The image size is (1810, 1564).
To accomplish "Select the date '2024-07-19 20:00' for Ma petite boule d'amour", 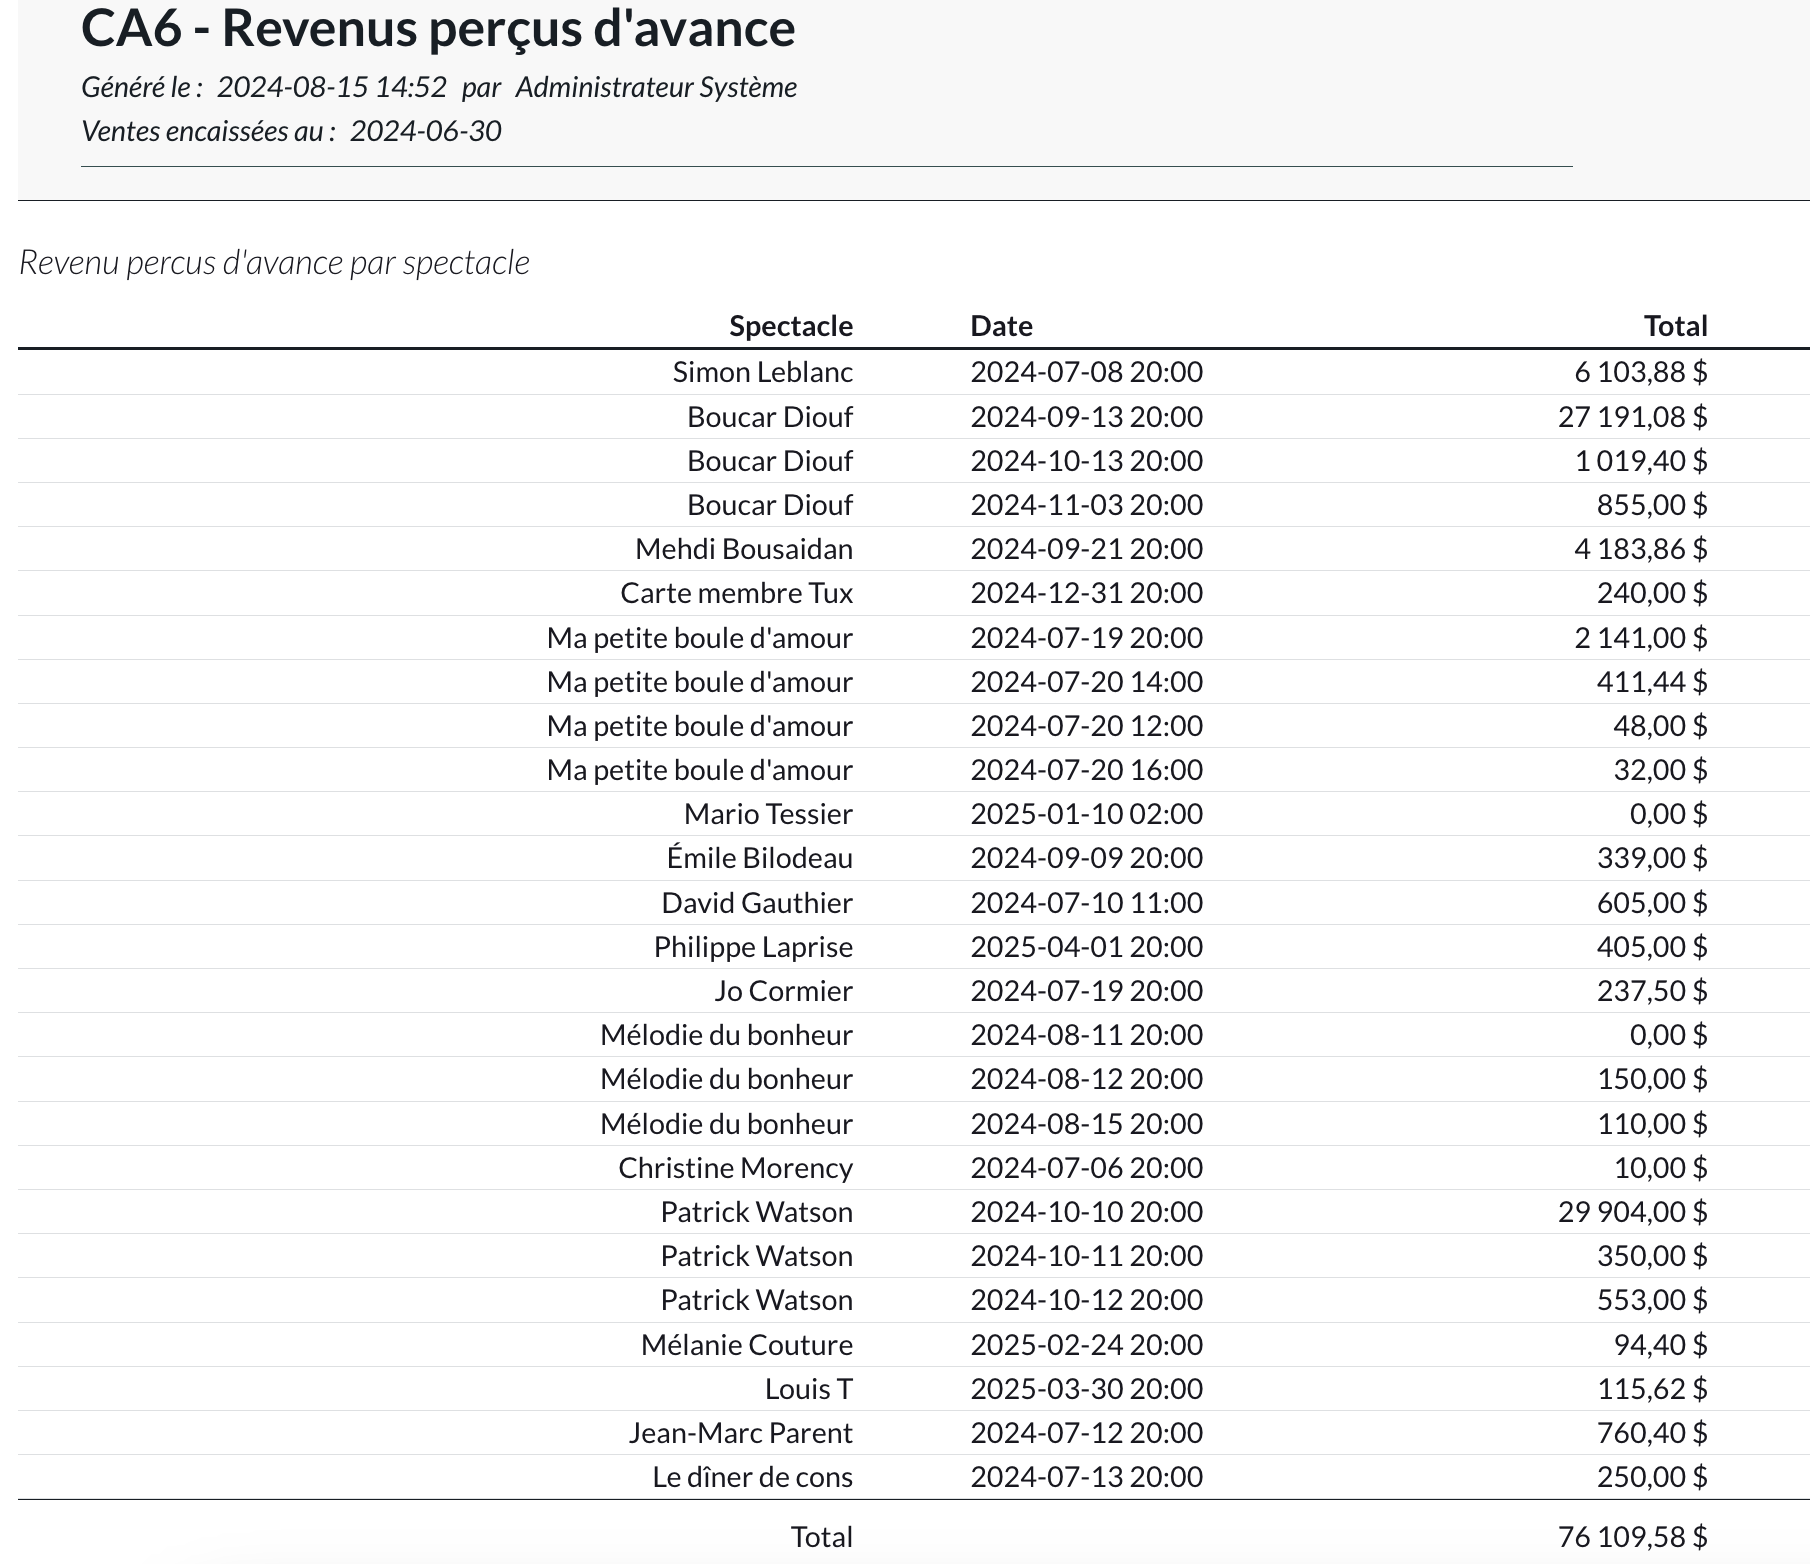I will (1086, 638).
